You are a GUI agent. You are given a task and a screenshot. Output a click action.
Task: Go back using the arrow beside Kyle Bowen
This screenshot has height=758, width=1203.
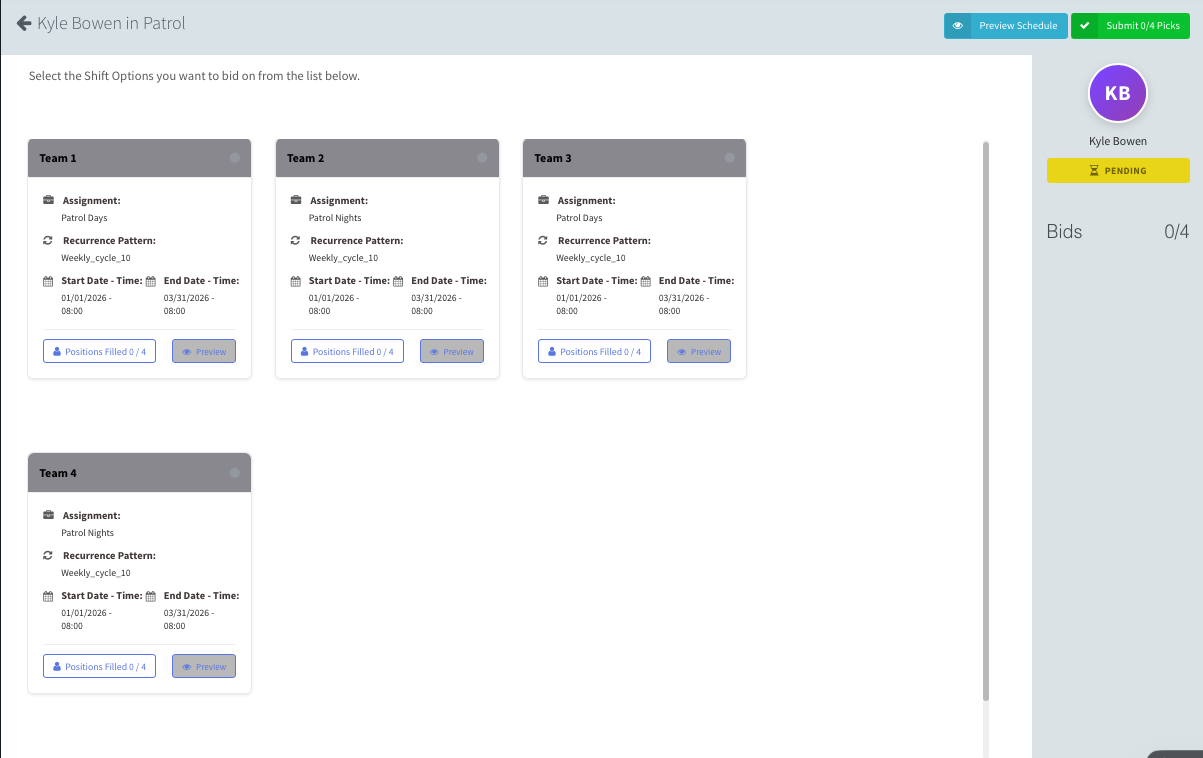24,23
